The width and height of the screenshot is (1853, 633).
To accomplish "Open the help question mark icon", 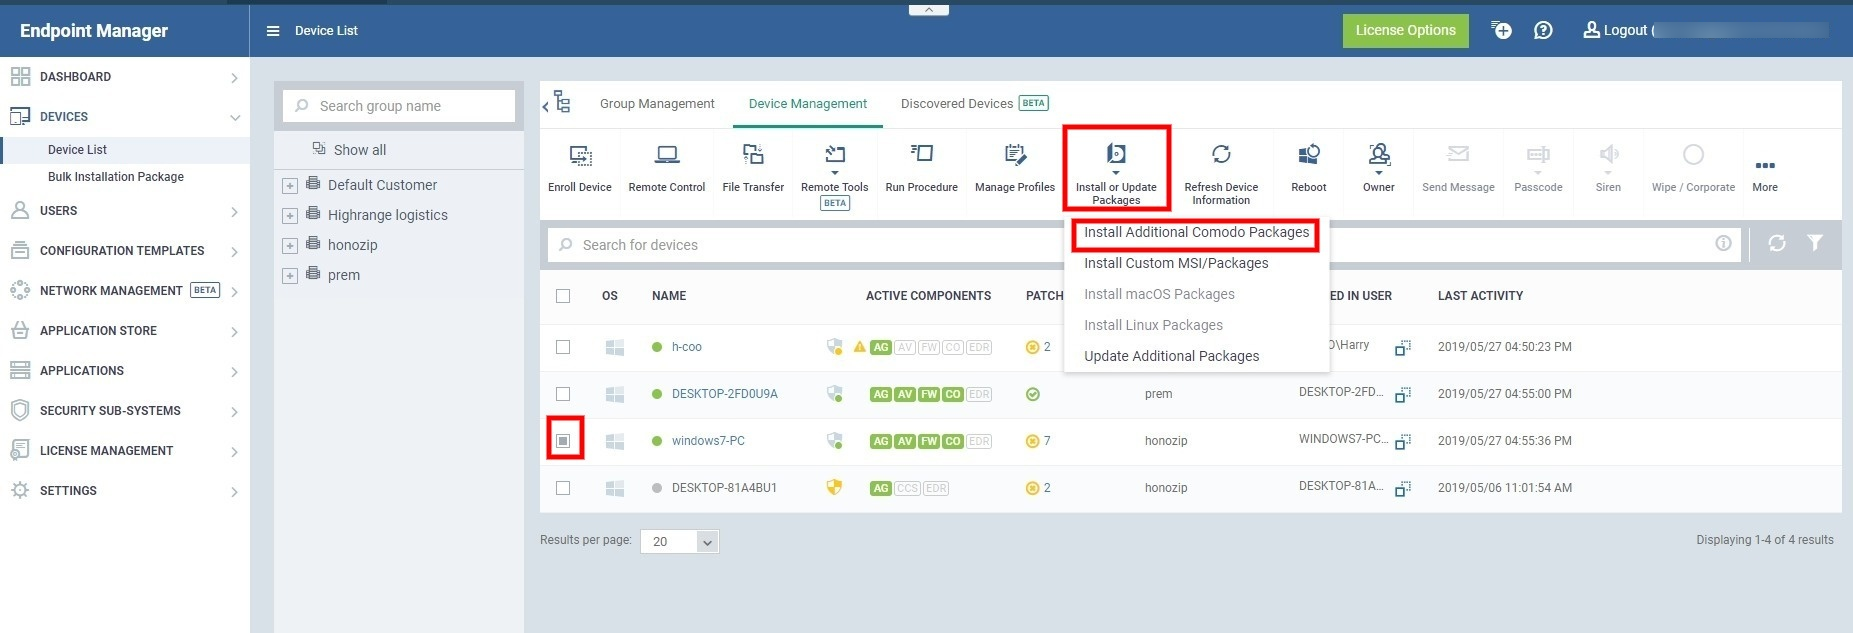I will click(x=1543, y=30).
